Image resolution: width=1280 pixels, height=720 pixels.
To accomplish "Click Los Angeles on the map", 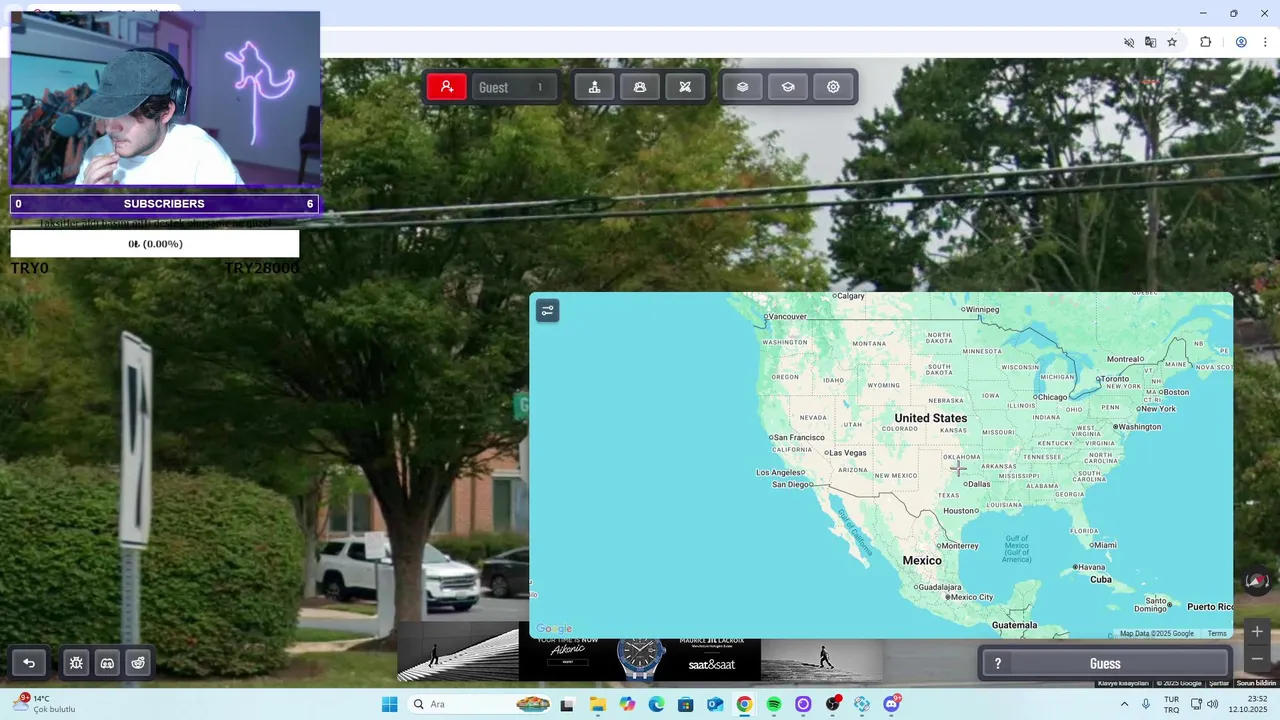I will (x=781, y=472).
